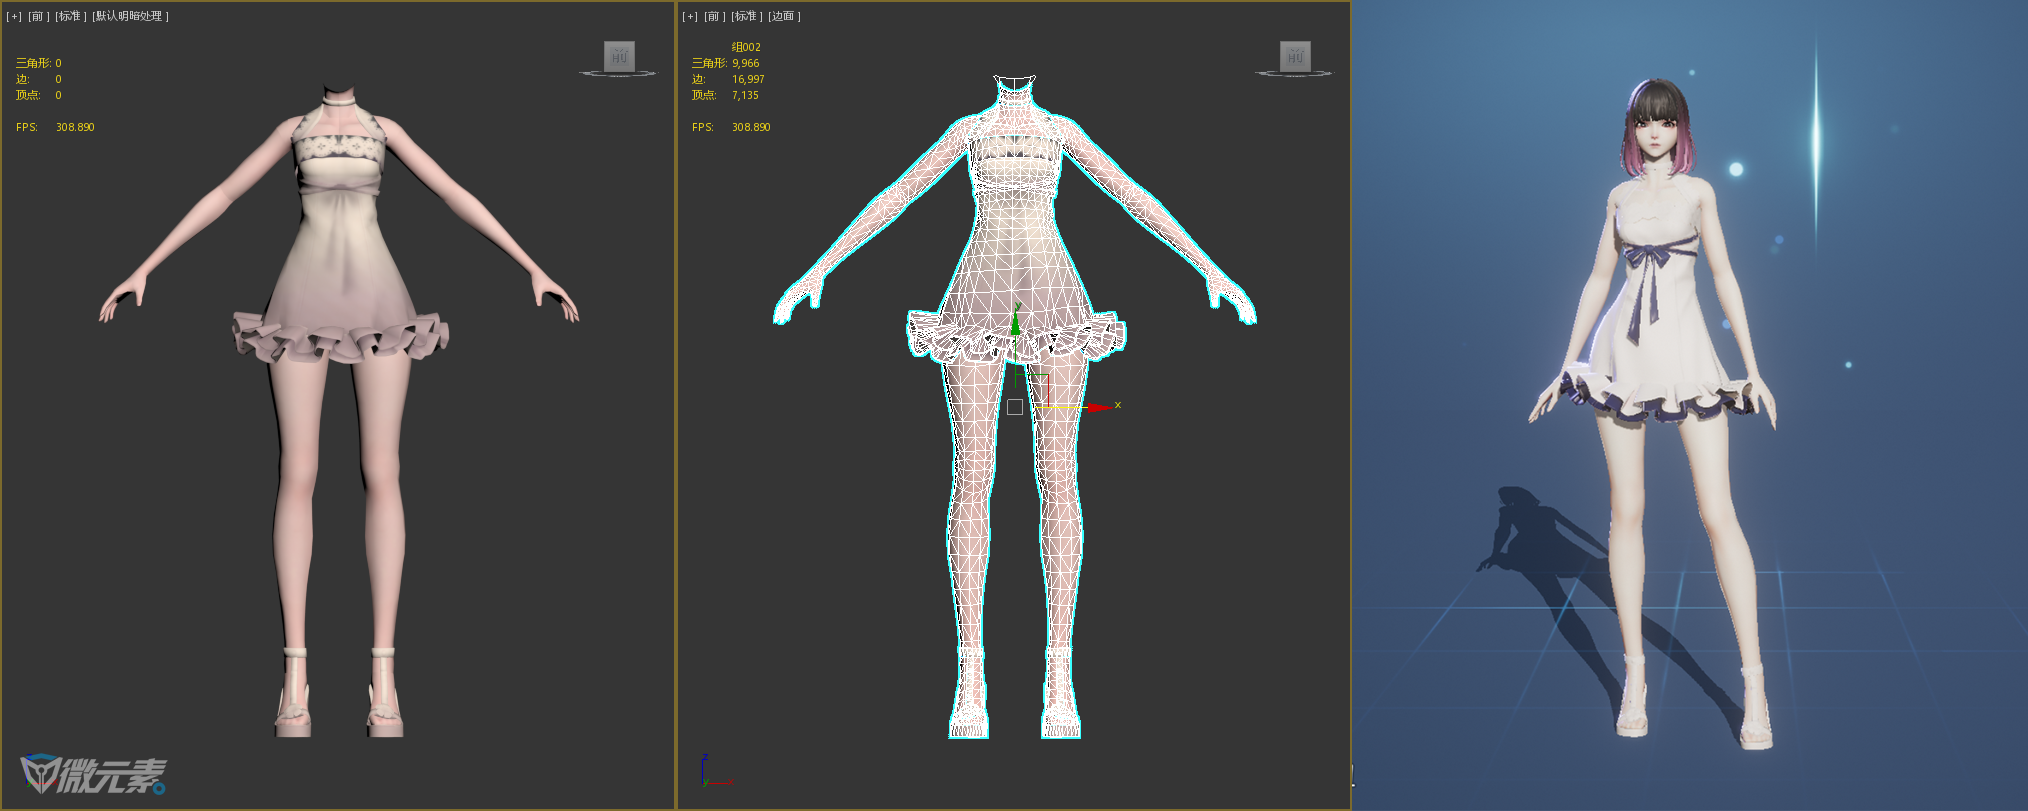Open the [+] menu in the shaded viewport
The image size is (2028, 811).
click(x=14, y=16)
